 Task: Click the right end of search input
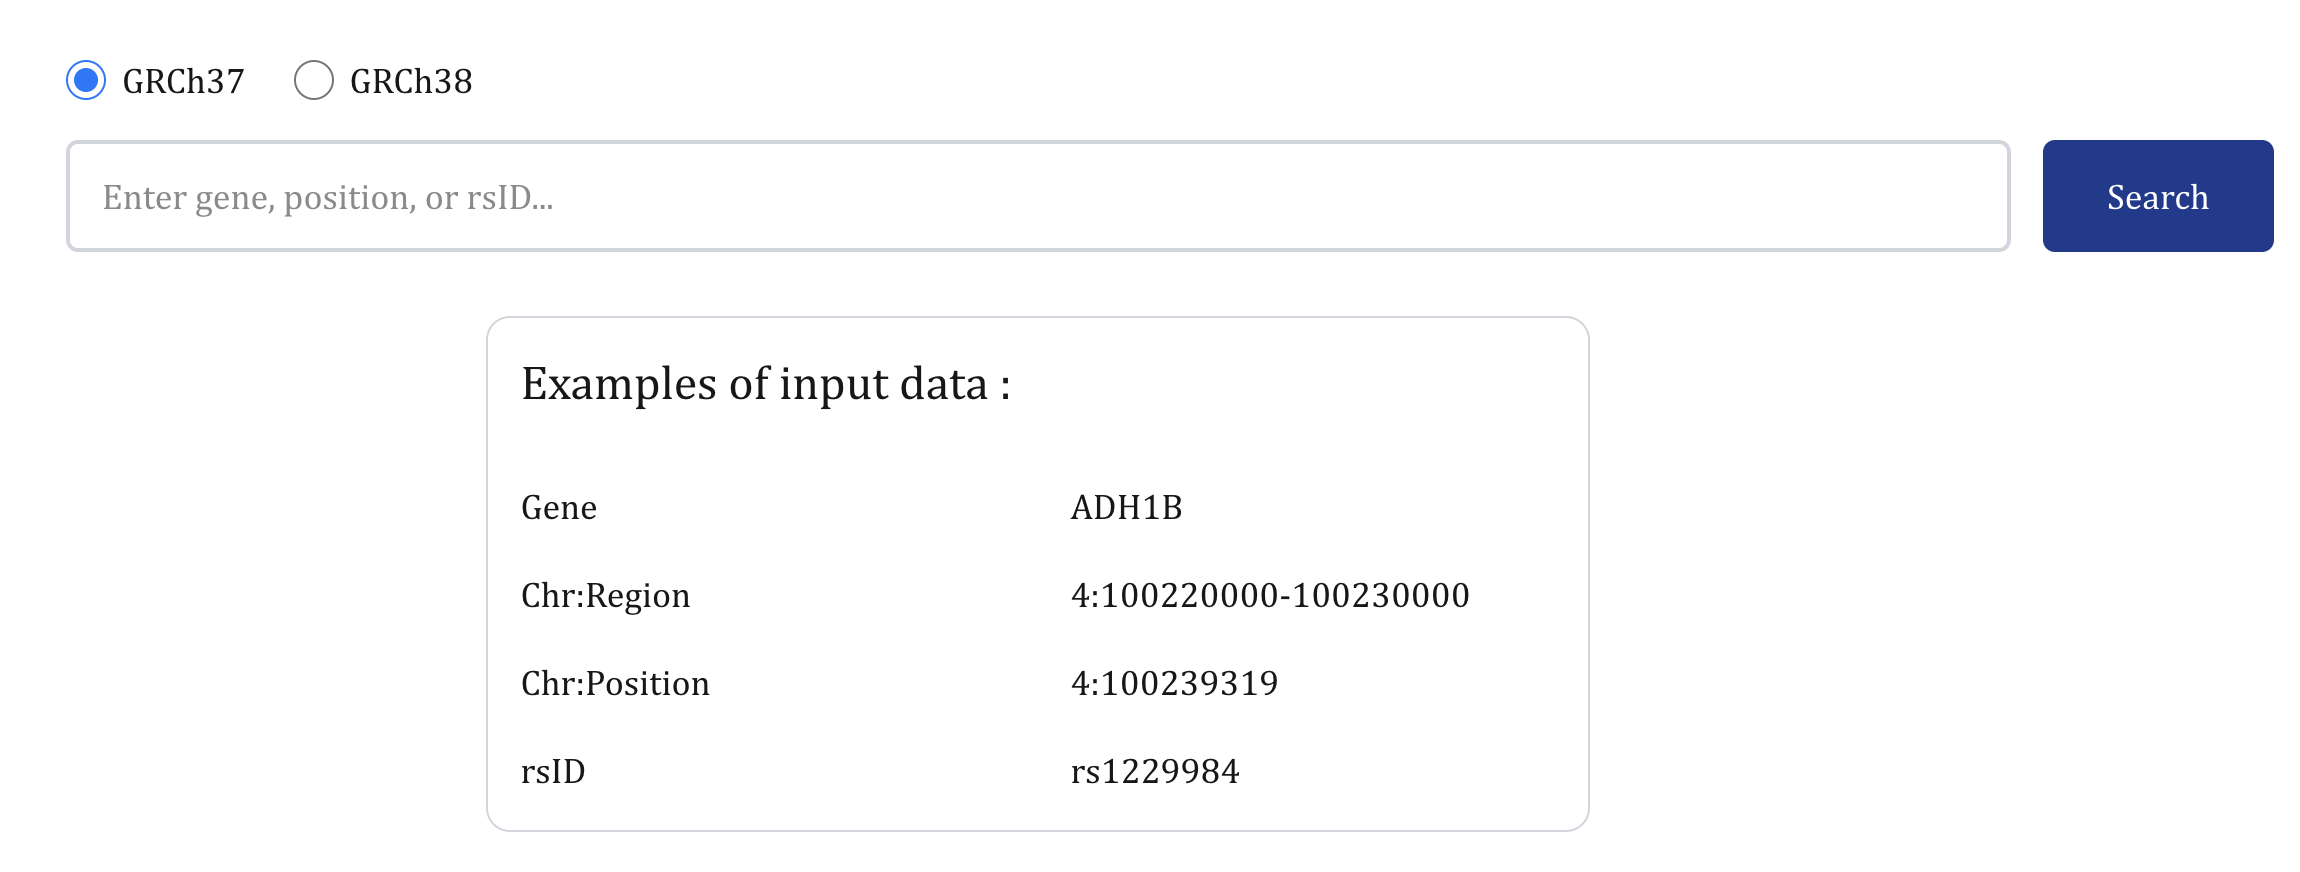[1950, 196]
